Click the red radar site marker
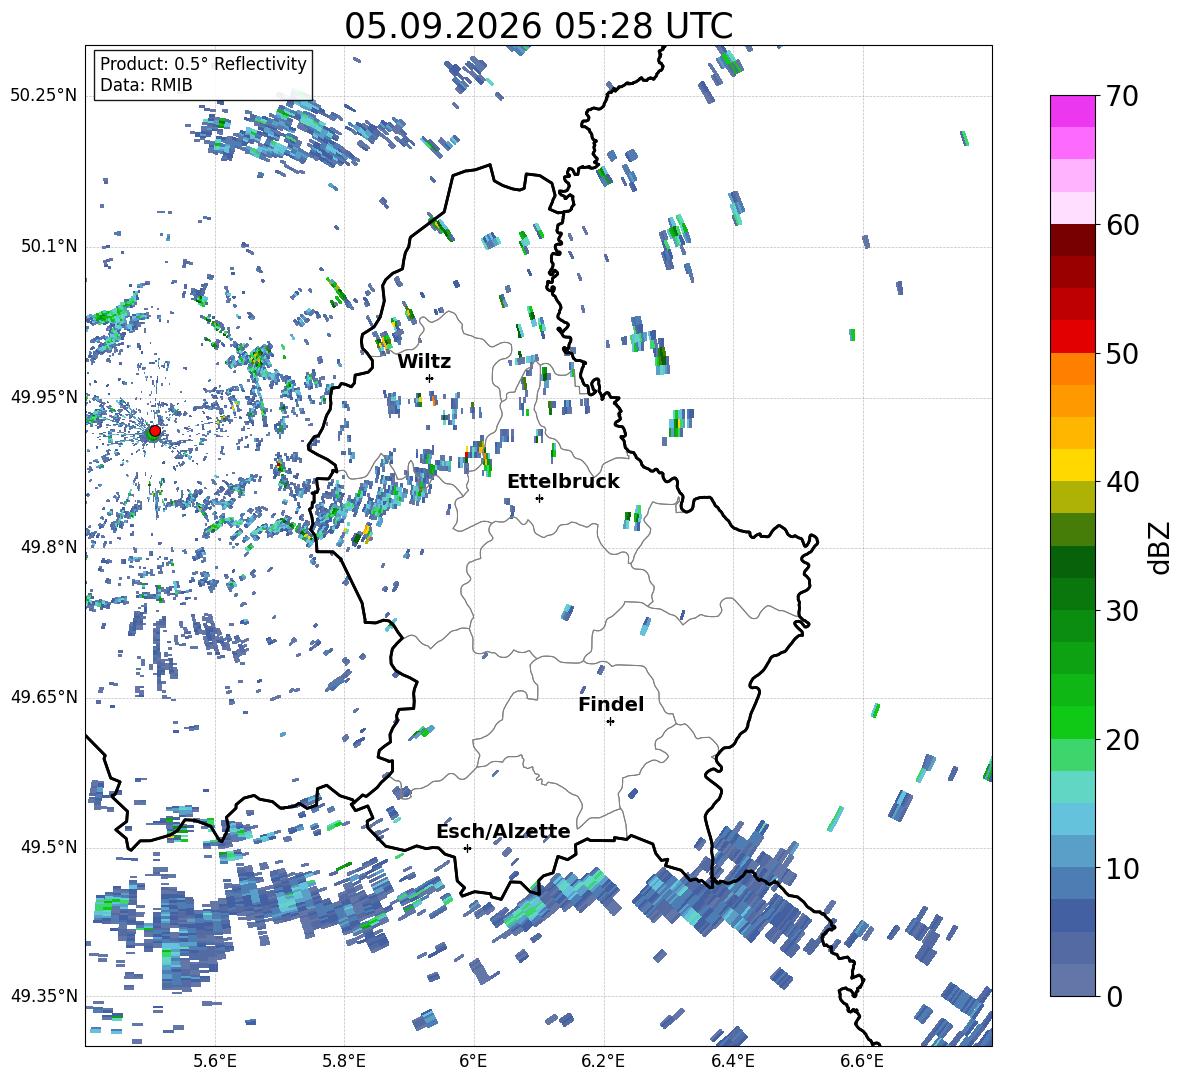The height and width of the screenshot is (1081, 1184). [155, 431]
